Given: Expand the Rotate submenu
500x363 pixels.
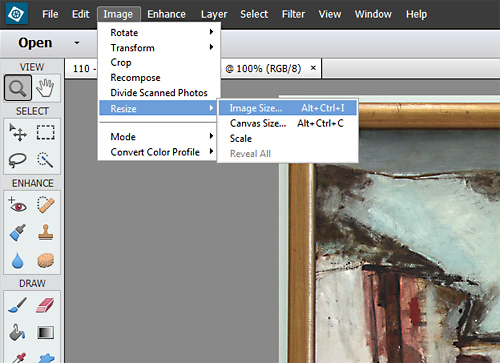Looking at the screenshot, I should 159,33.
